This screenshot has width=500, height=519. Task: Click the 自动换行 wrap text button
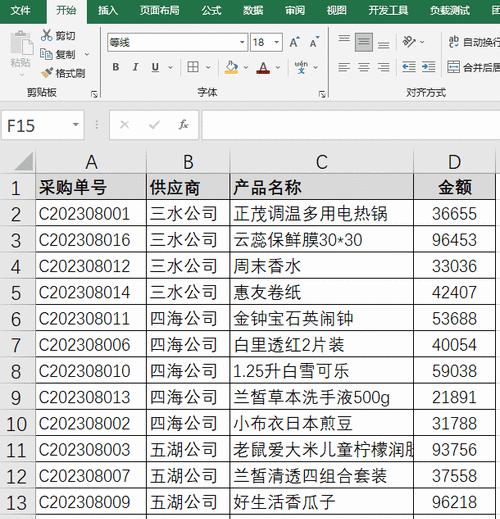pos(474,42)
